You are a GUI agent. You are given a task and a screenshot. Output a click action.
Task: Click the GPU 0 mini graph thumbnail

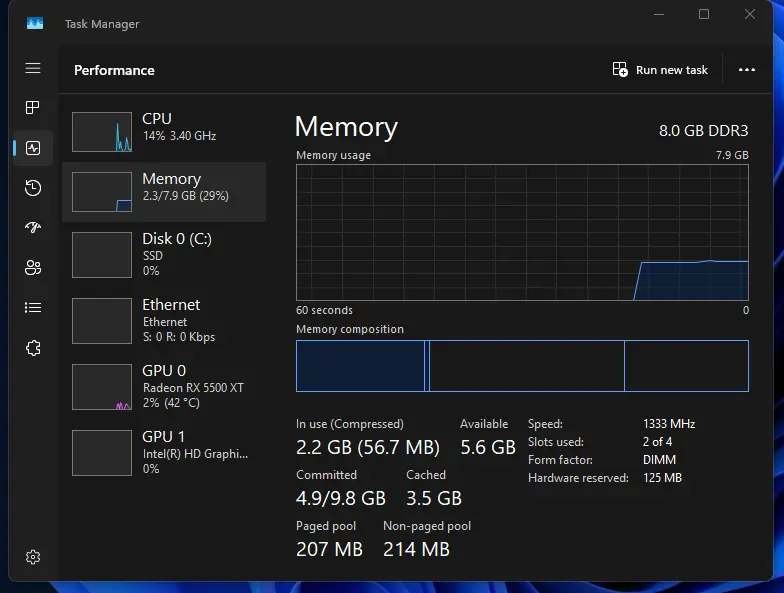tap(102, 387)
